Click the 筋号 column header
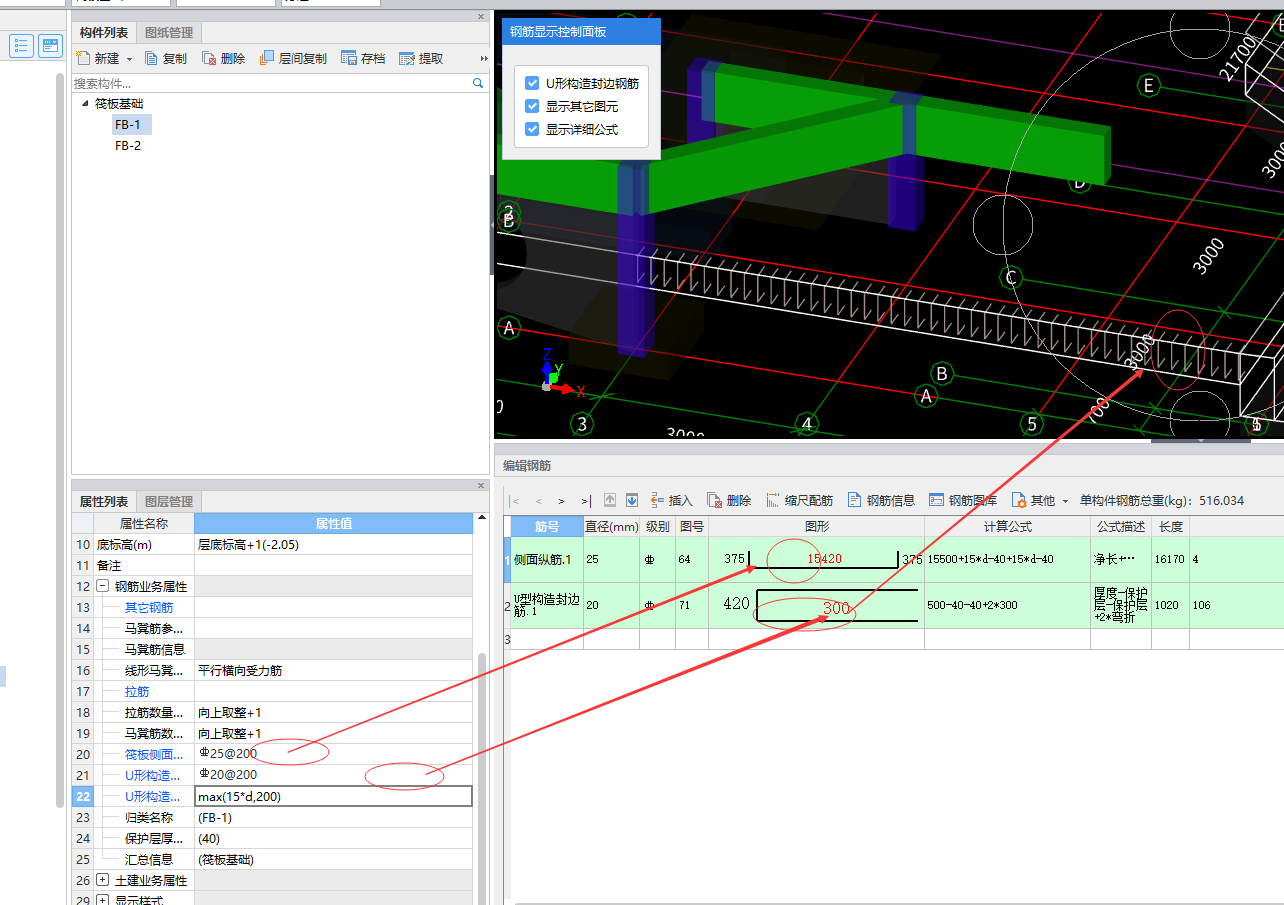 pos(547,526)
